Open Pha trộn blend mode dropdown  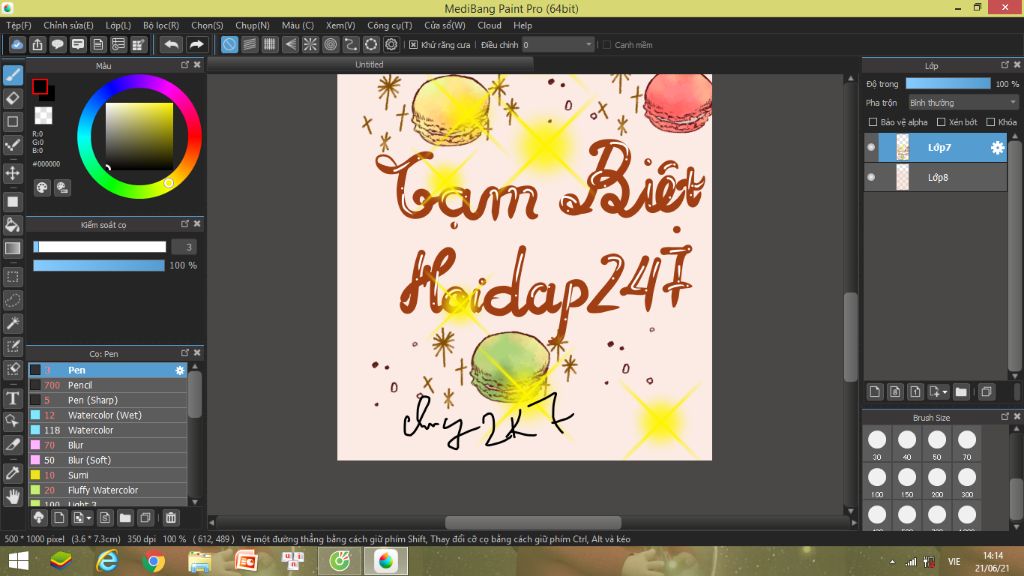[963, 103]
